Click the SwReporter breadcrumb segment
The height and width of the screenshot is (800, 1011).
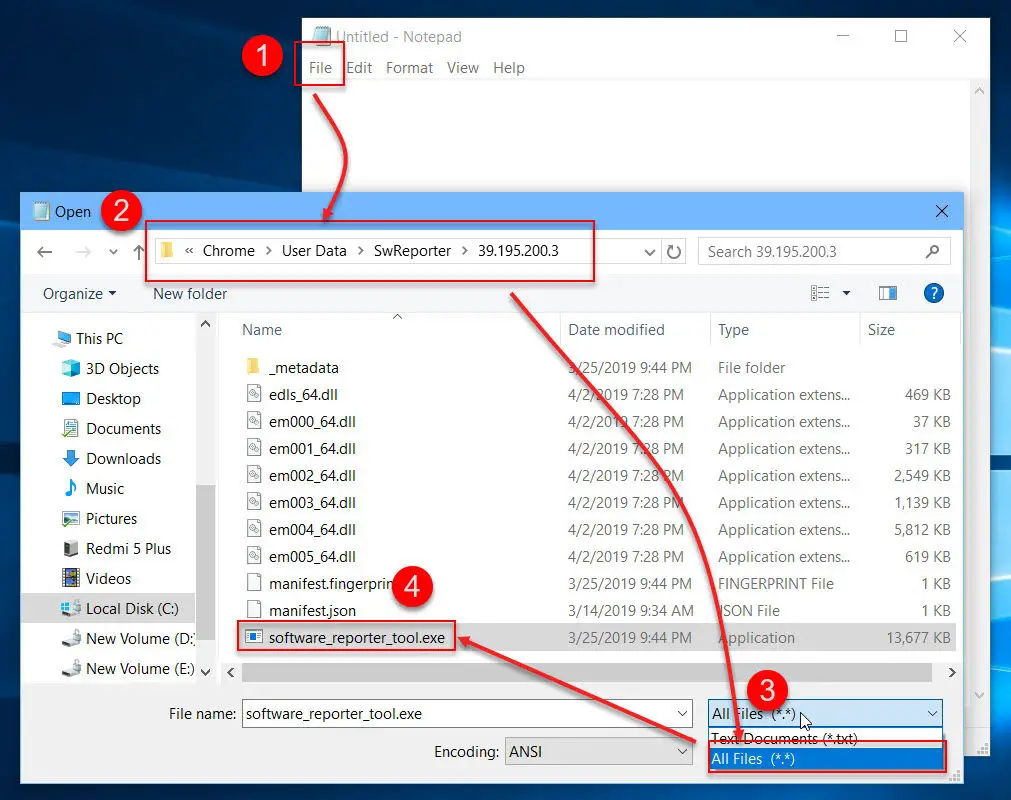coord(412,251)
